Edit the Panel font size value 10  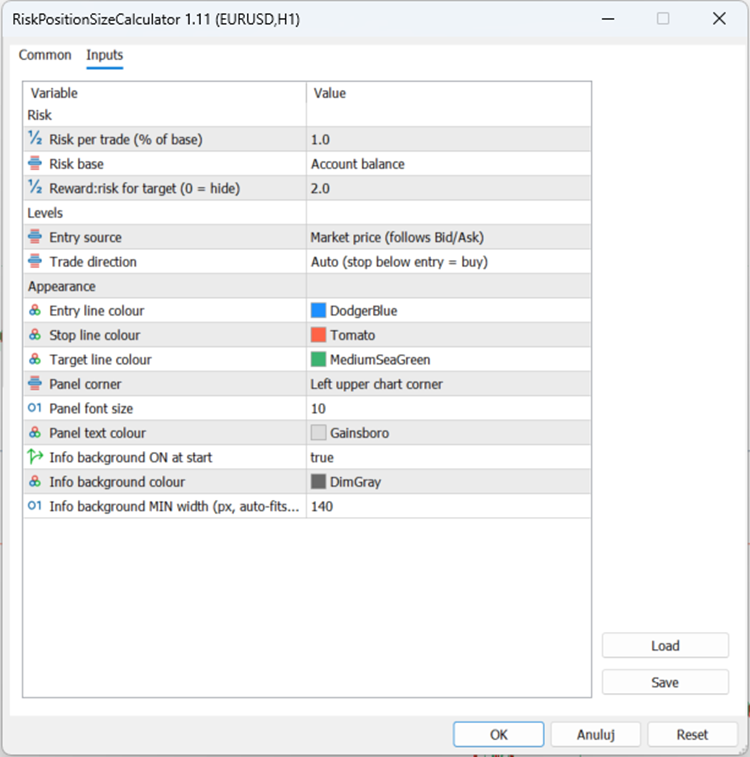448,408
